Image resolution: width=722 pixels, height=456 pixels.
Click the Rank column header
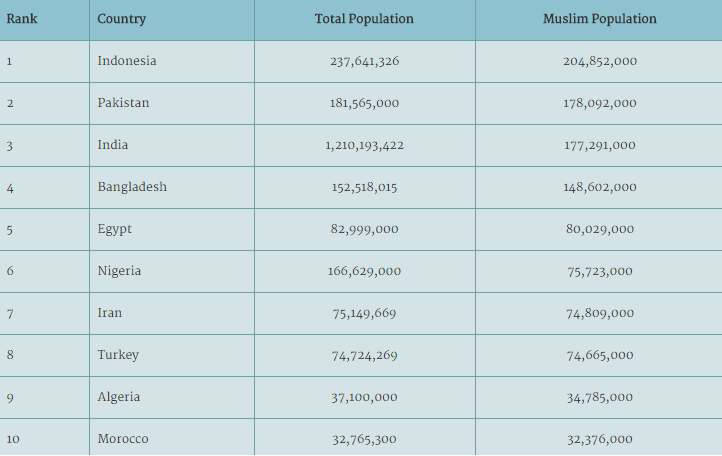click(x=44, y=20)
